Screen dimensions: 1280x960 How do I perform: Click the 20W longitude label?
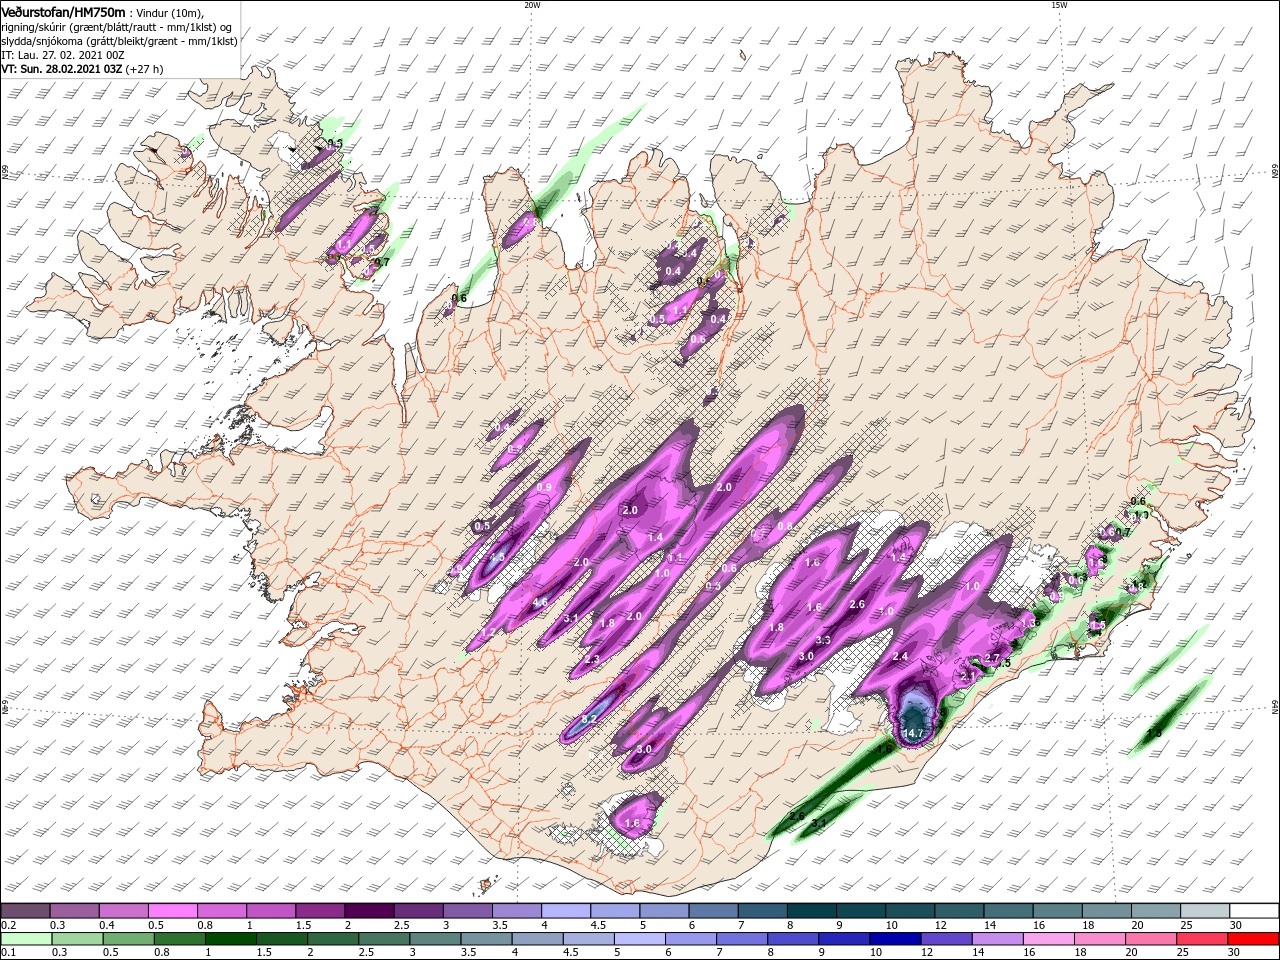pyautogui.click(x=532, y=5)
